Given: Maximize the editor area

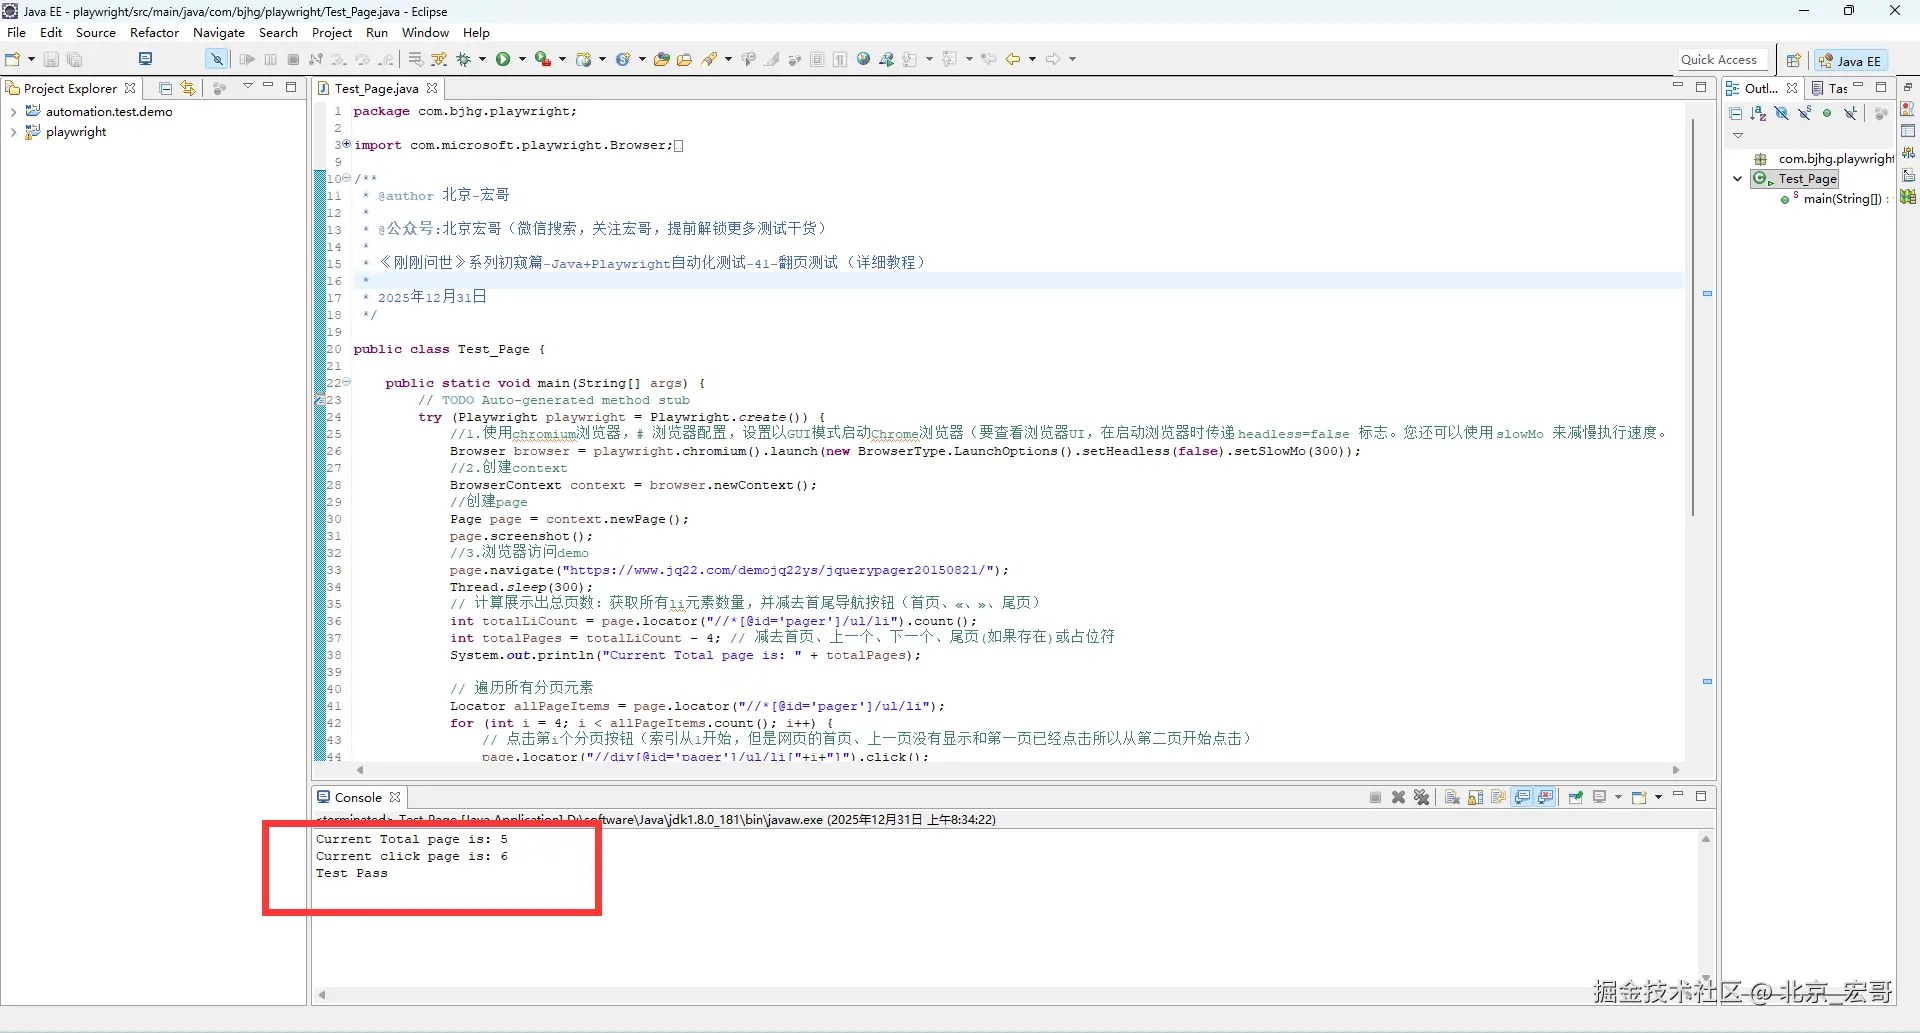Looking at the screenshot, I should point(1701,87).
